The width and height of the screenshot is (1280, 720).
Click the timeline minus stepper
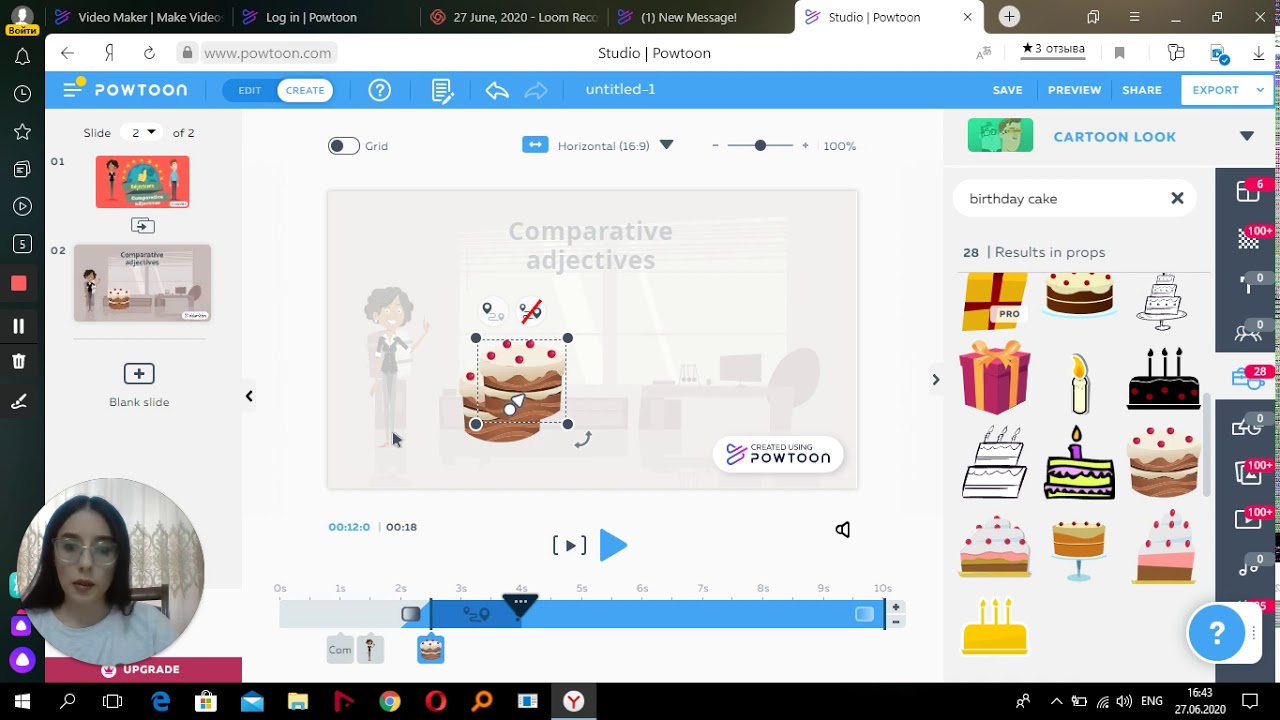896,621
